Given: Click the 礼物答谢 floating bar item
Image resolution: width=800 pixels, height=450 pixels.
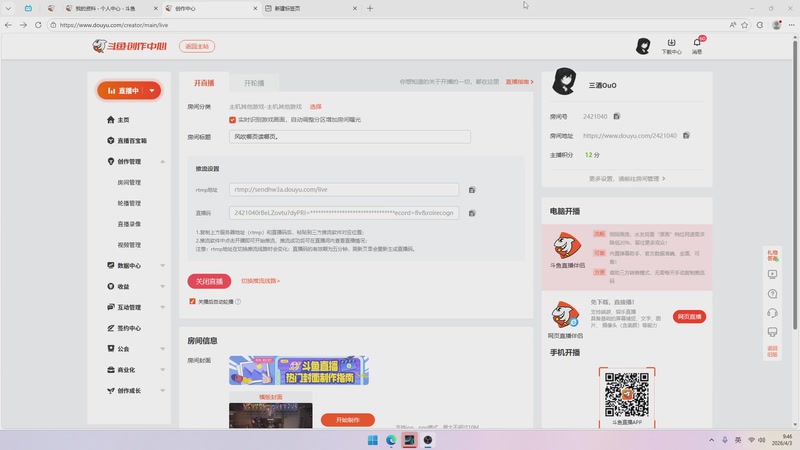Looking at the screenshot, I should 772,255.
